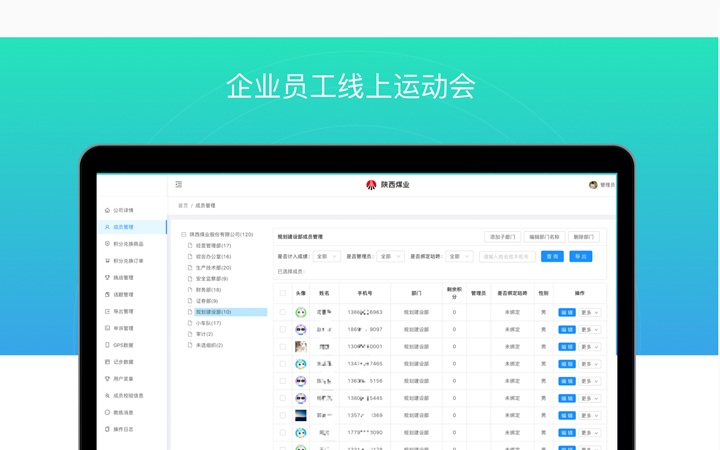Select 证券部(9) in the department tree
The height and width of the screenshot is (450, 720).
coord(207,301)
